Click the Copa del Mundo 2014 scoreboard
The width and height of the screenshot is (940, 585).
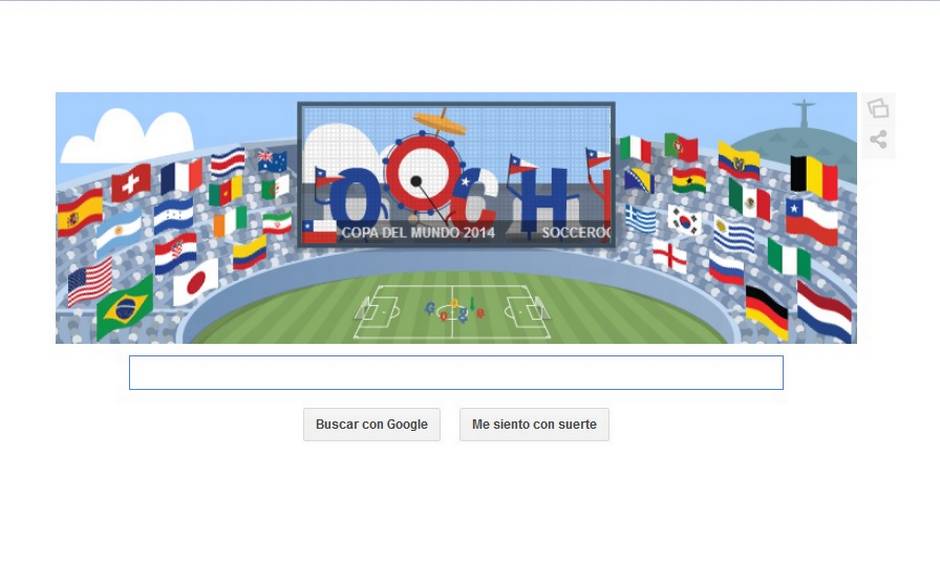pyautogui.click(x=456, y=174)
